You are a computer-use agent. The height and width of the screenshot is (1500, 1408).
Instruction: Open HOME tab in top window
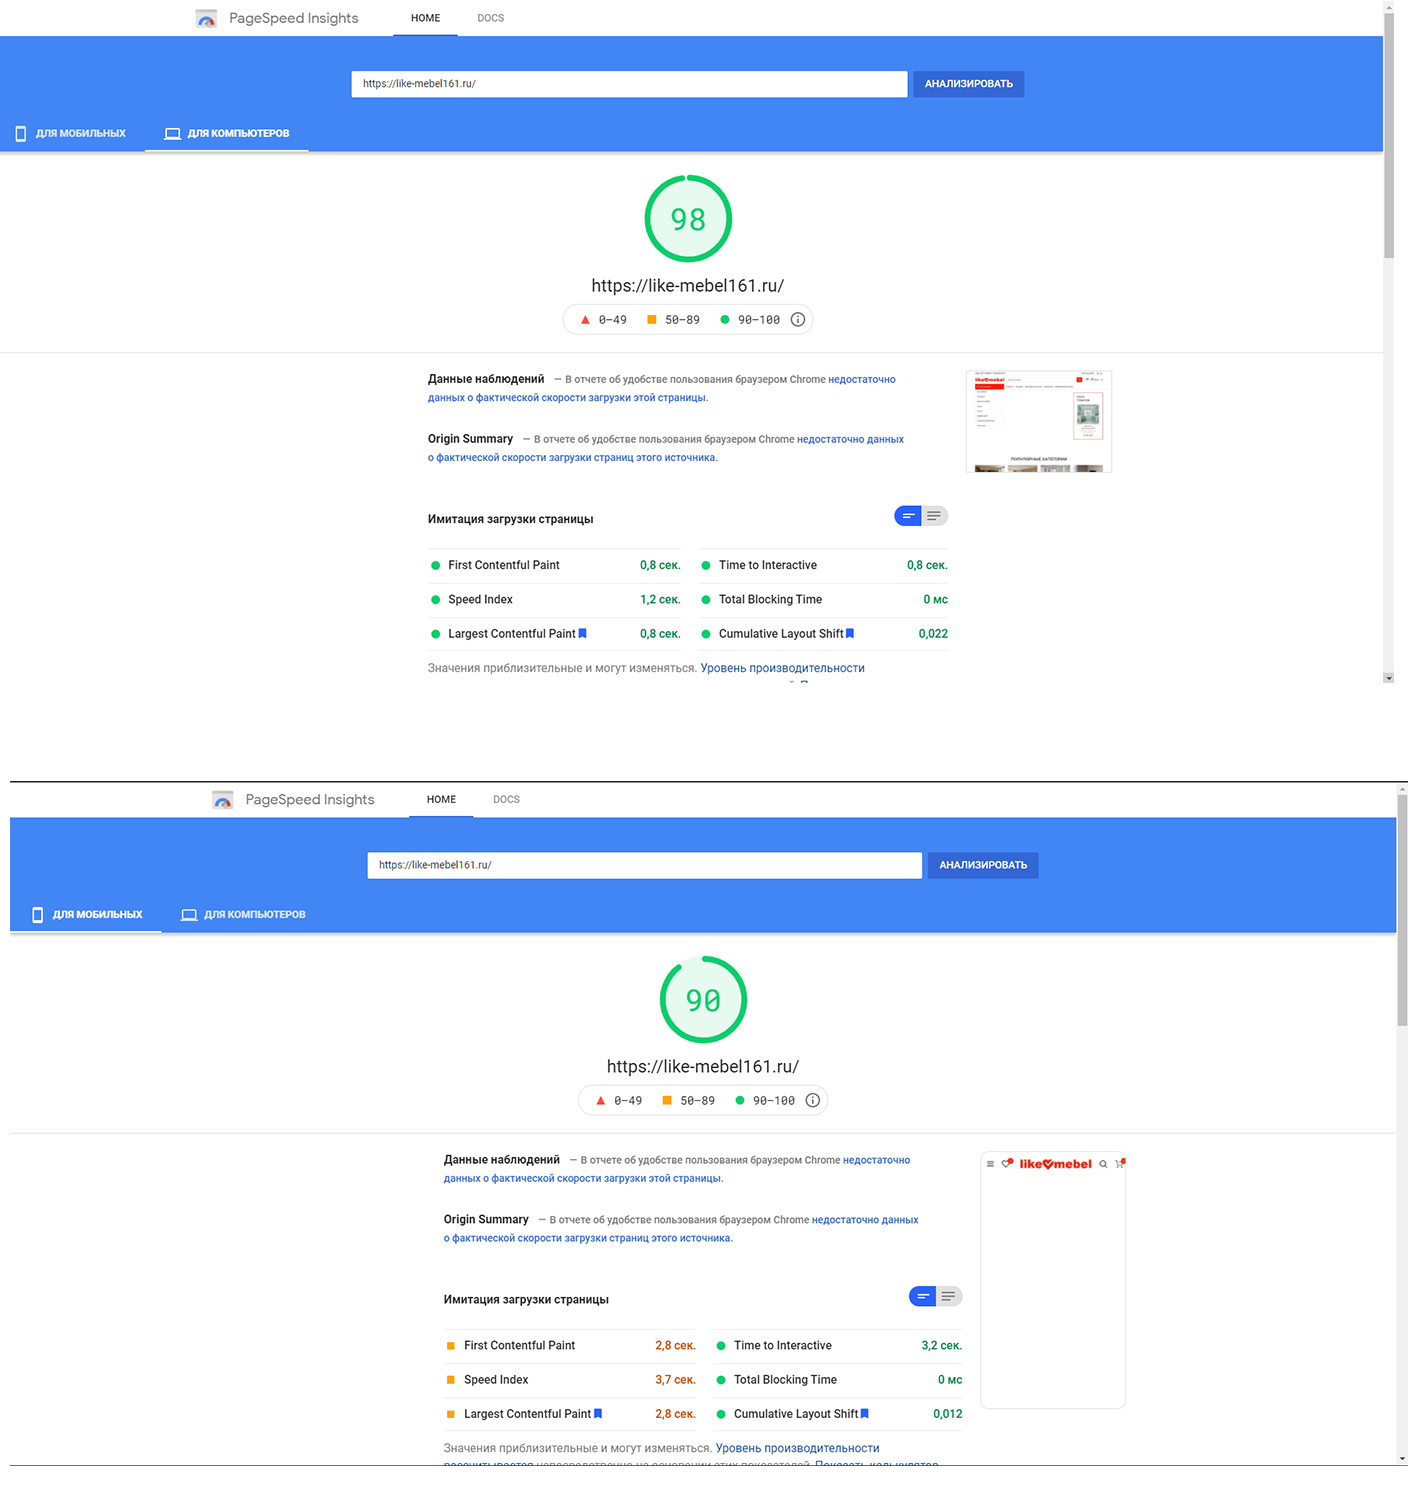pos(425,18)
